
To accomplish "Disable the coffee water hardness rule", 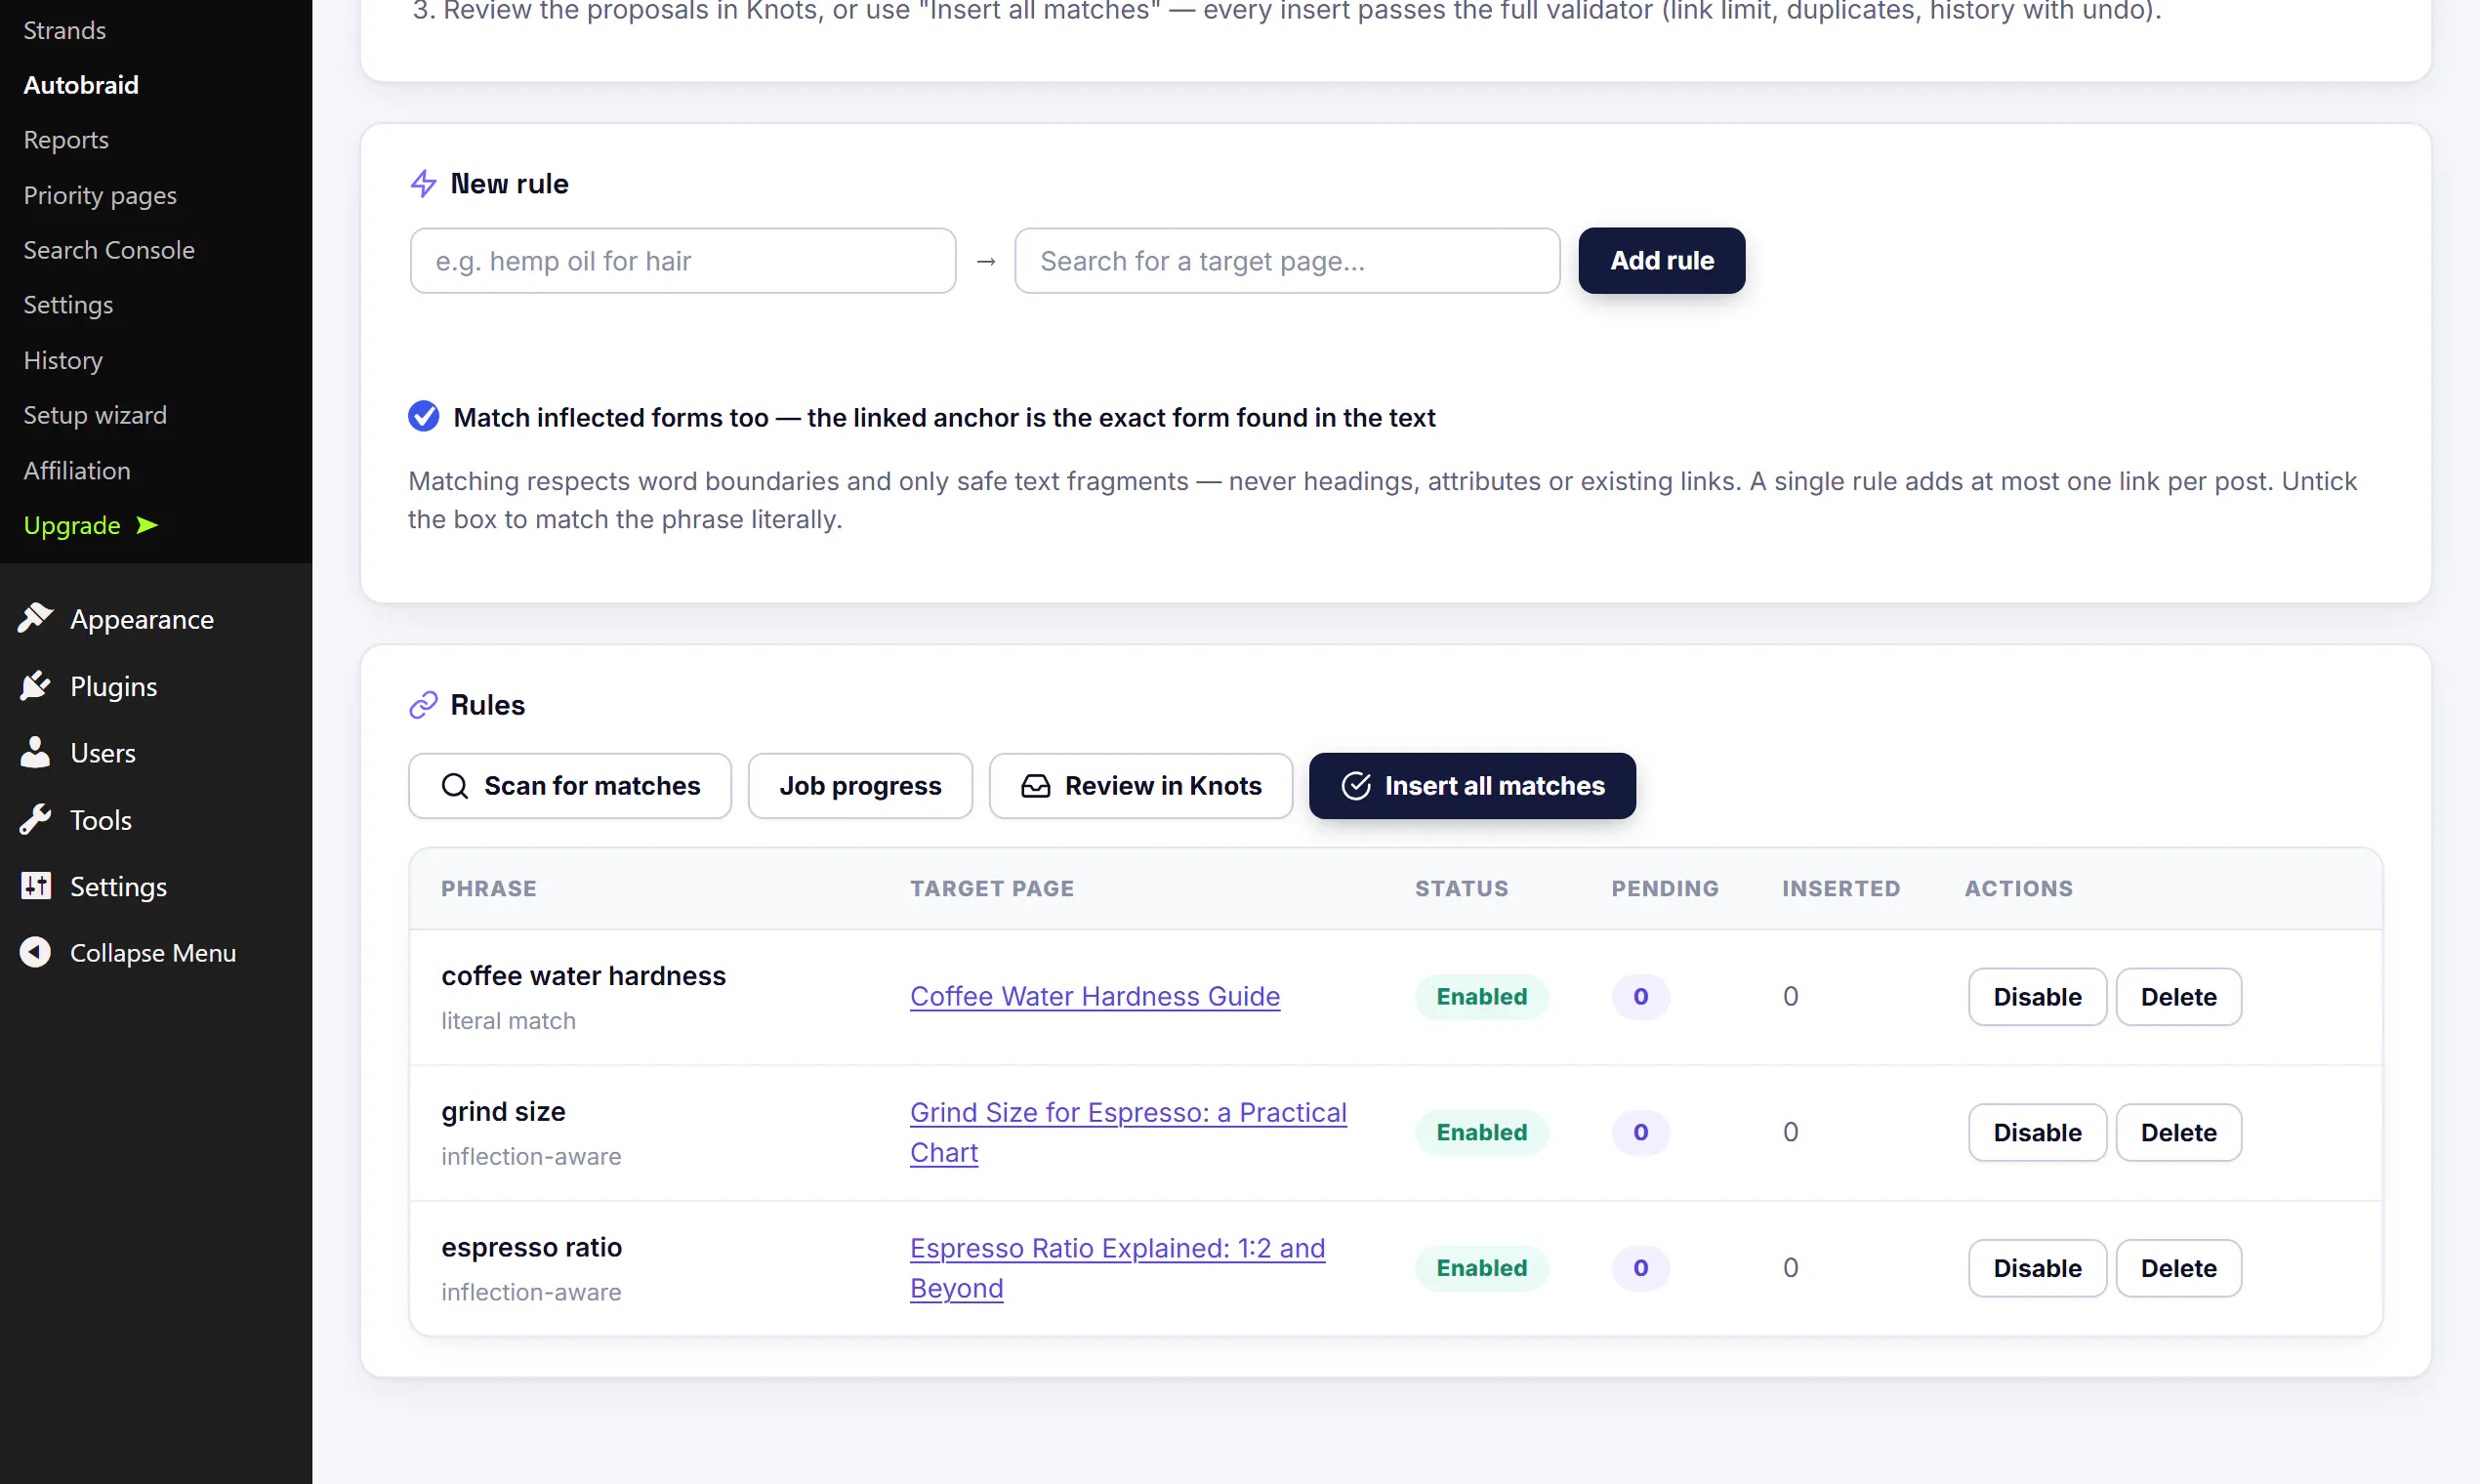I will [2037, 997].
